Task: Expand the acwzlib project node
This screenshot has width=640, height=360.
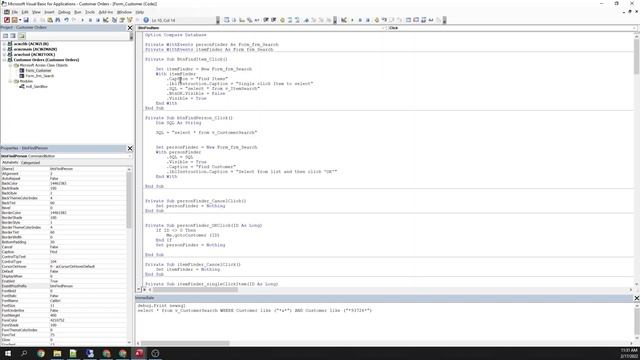Action: pos(4,44)
